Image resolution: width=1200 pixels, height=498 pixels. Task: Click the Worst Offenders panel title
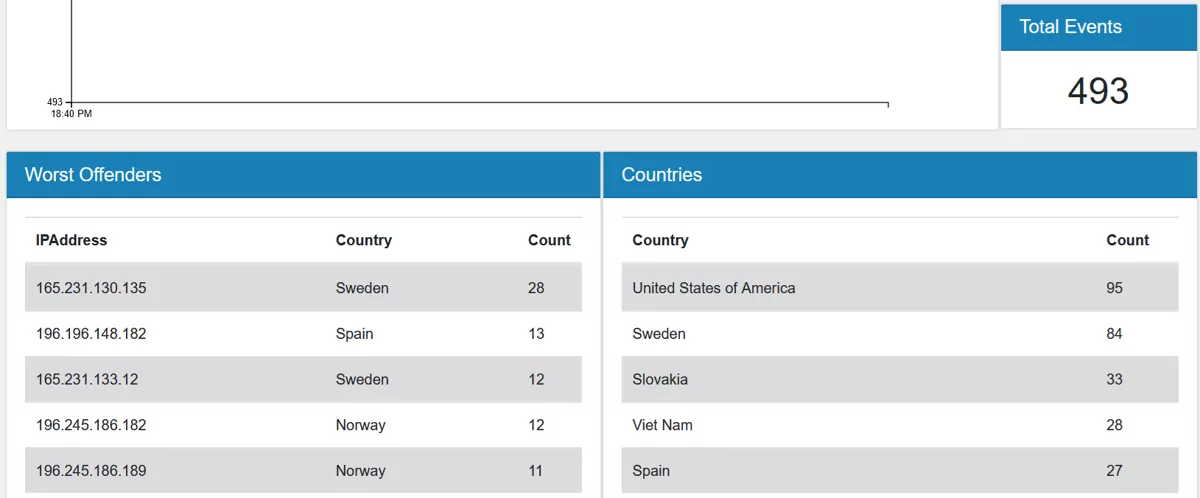point(93,175)
